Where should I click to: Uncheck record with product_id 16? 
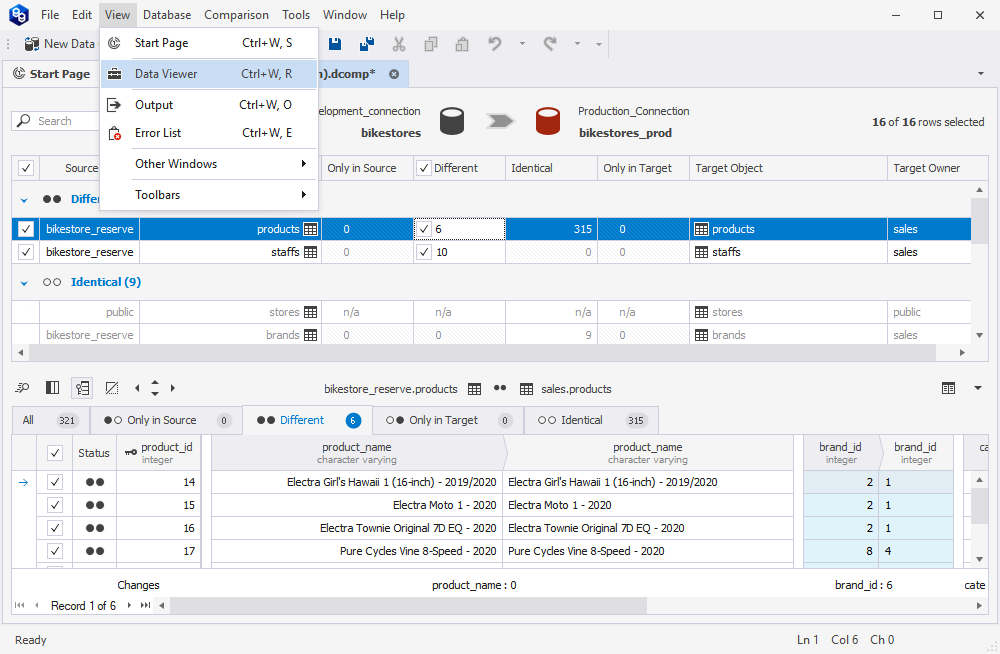pyautogui.click(x=55, y=528)
